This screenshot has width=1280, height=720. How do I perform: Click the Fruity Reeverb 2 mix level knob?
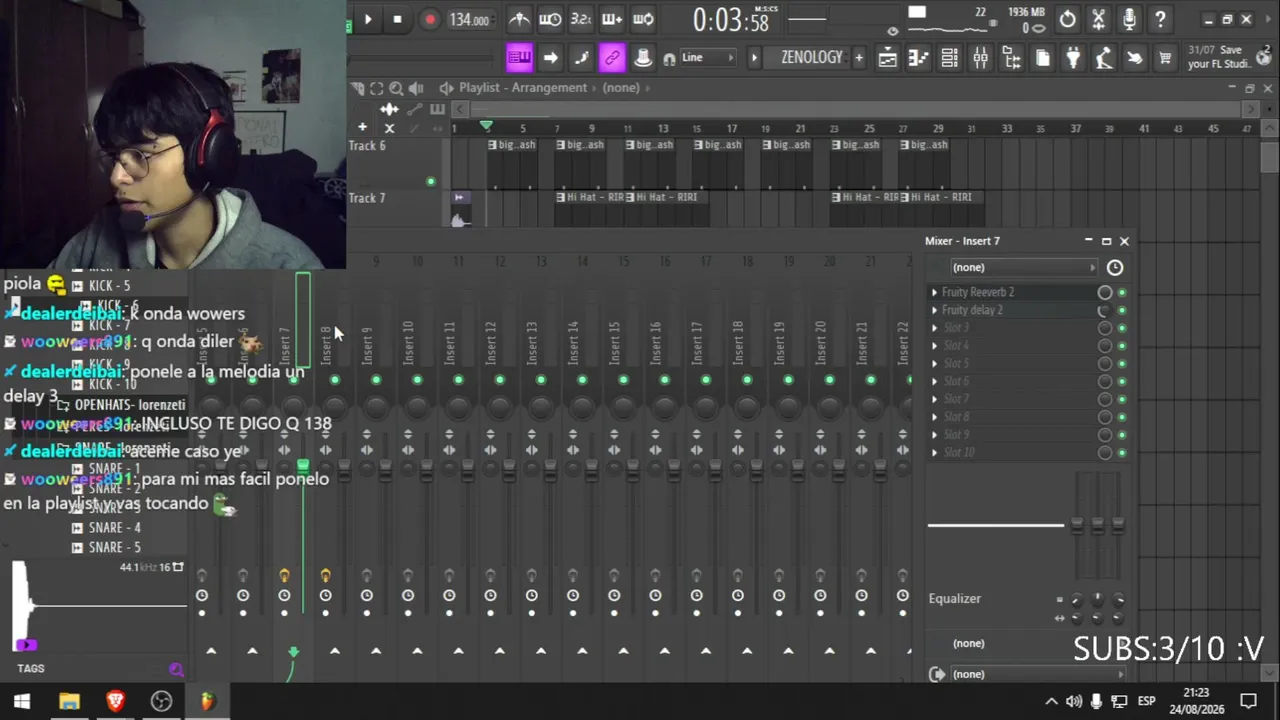click(x=1105, y=293)
